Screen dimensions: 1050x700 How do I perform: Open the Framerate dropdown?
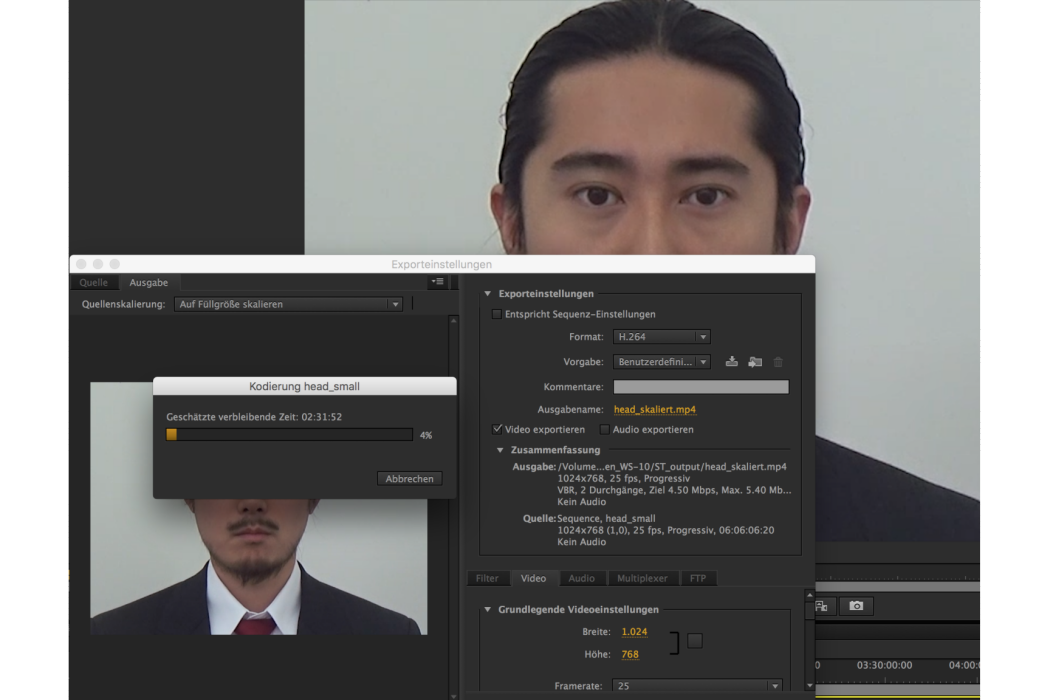click(x=697, y=685)
